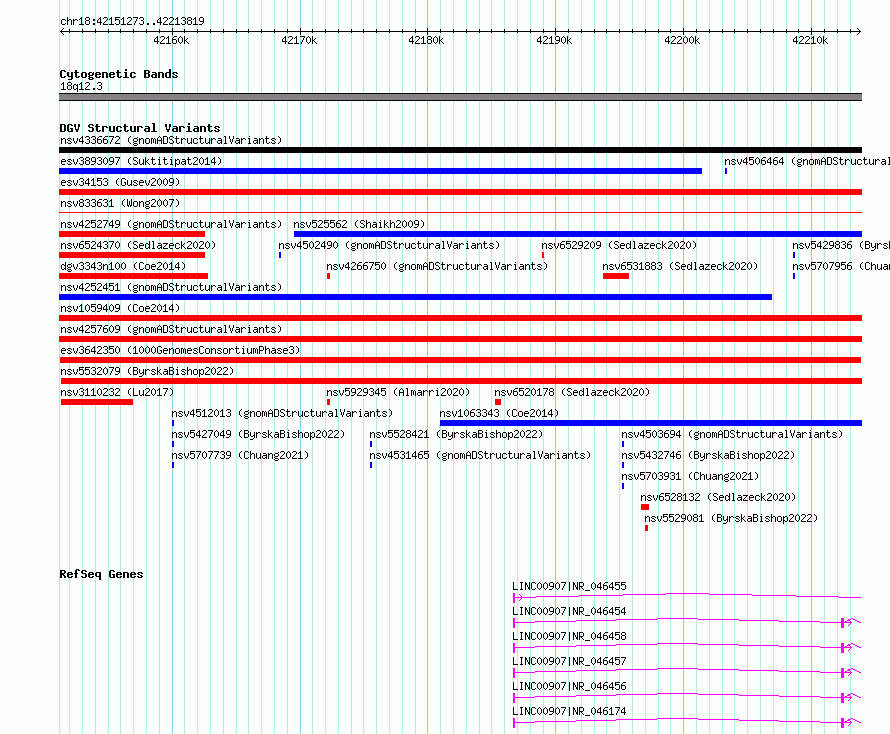Click the blue nsv1063343 variant bar

pos(651,423)
